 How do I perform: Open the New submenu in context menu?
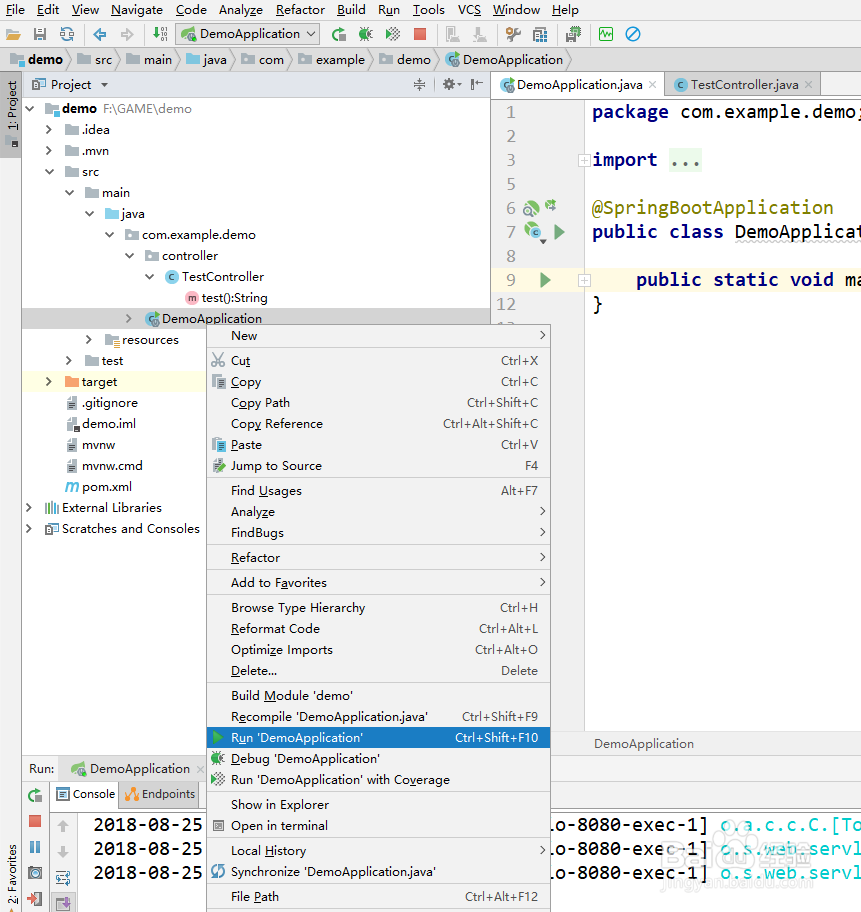[378, 336]
